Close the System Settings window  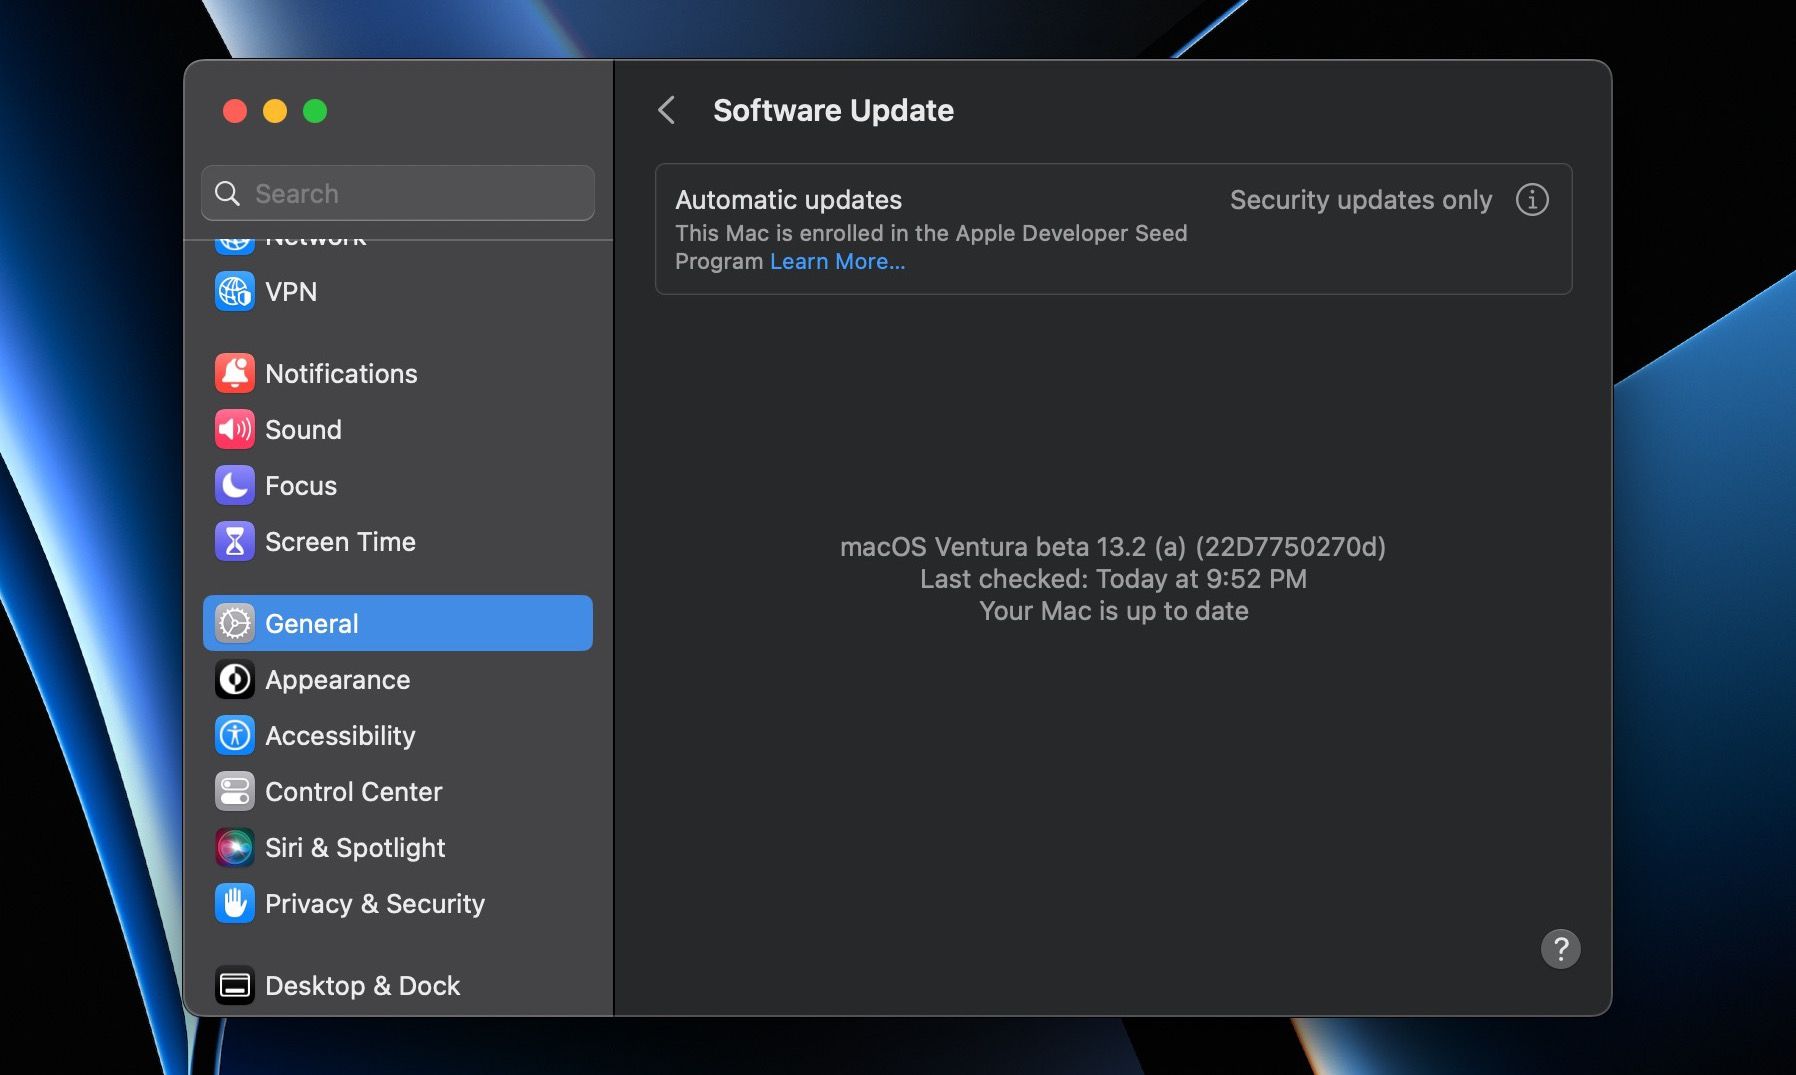235,111
